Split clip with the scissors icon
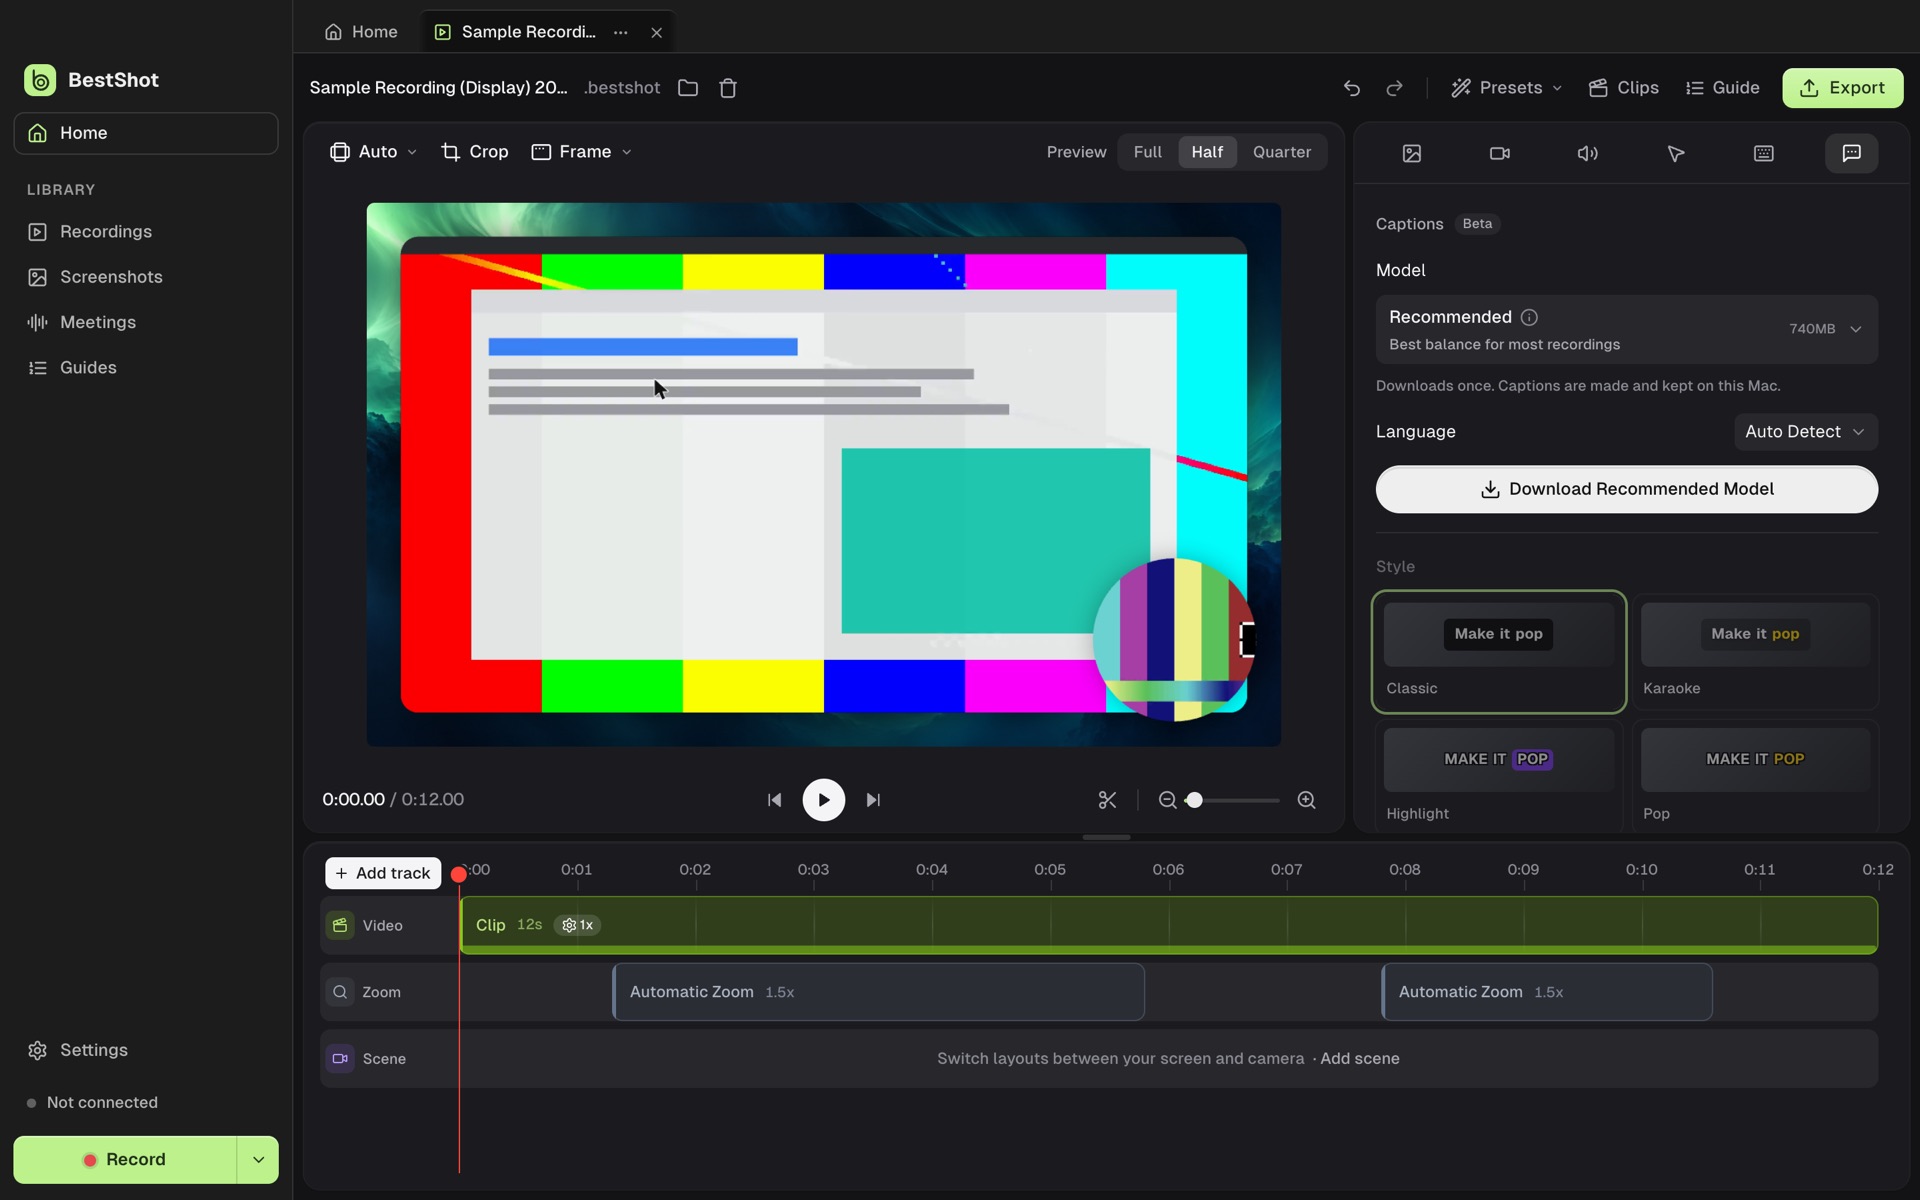This screenshot has height=1200, width=1920. tap(1107, 800)
